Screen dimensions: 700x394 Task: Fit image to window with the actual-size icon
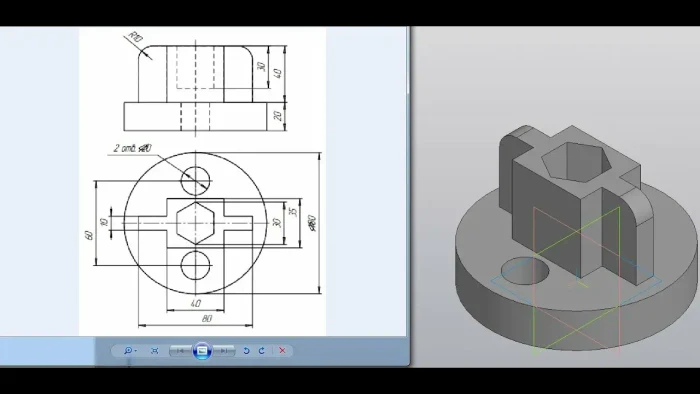[x=155, y=351]
